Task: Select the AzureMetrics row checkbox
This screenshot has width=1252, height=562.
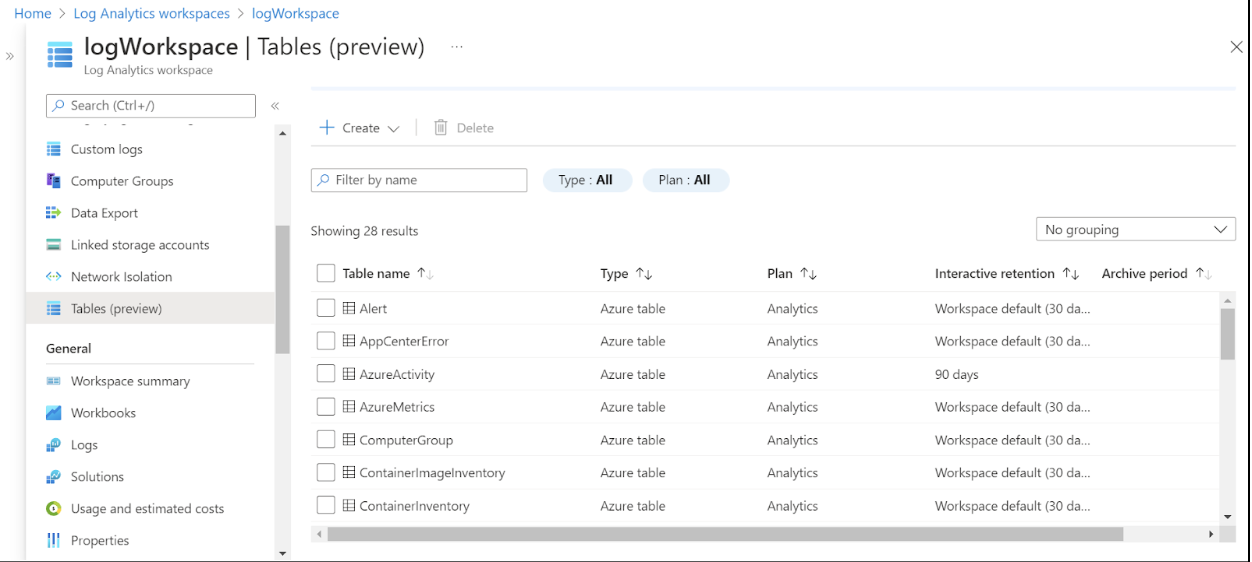Action: tap(325, 407)
